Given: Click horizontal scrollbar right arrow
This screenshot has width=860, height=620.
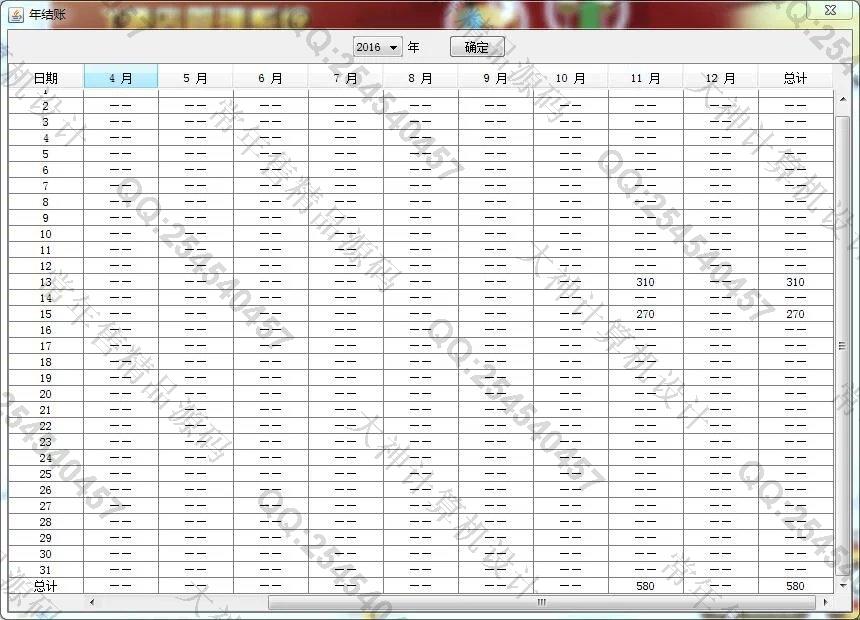Looking at the screenshot, I should click(825, 602).
